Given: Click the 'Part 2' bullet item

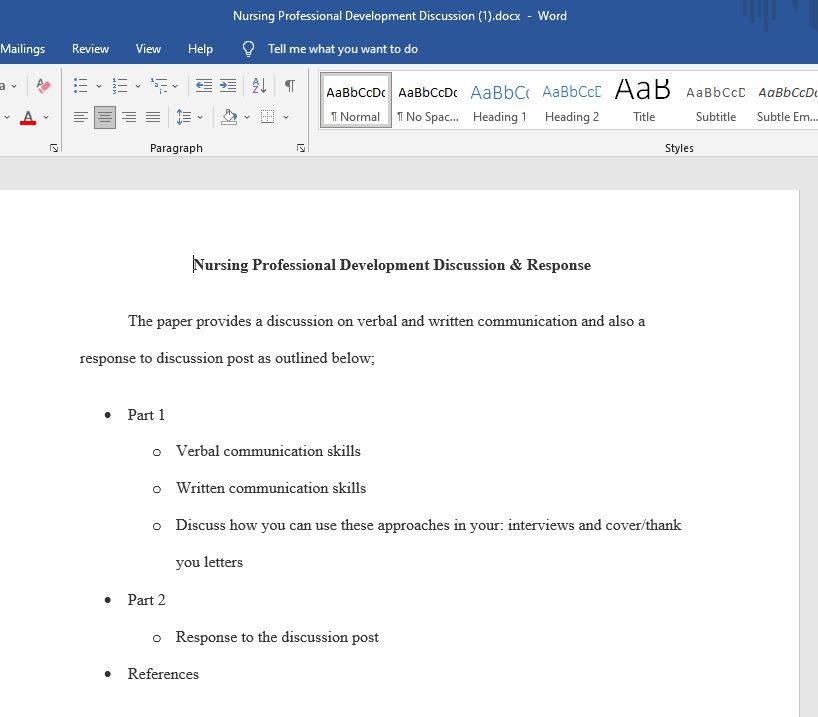Looking at the screenshot, I should click(146, 600).
